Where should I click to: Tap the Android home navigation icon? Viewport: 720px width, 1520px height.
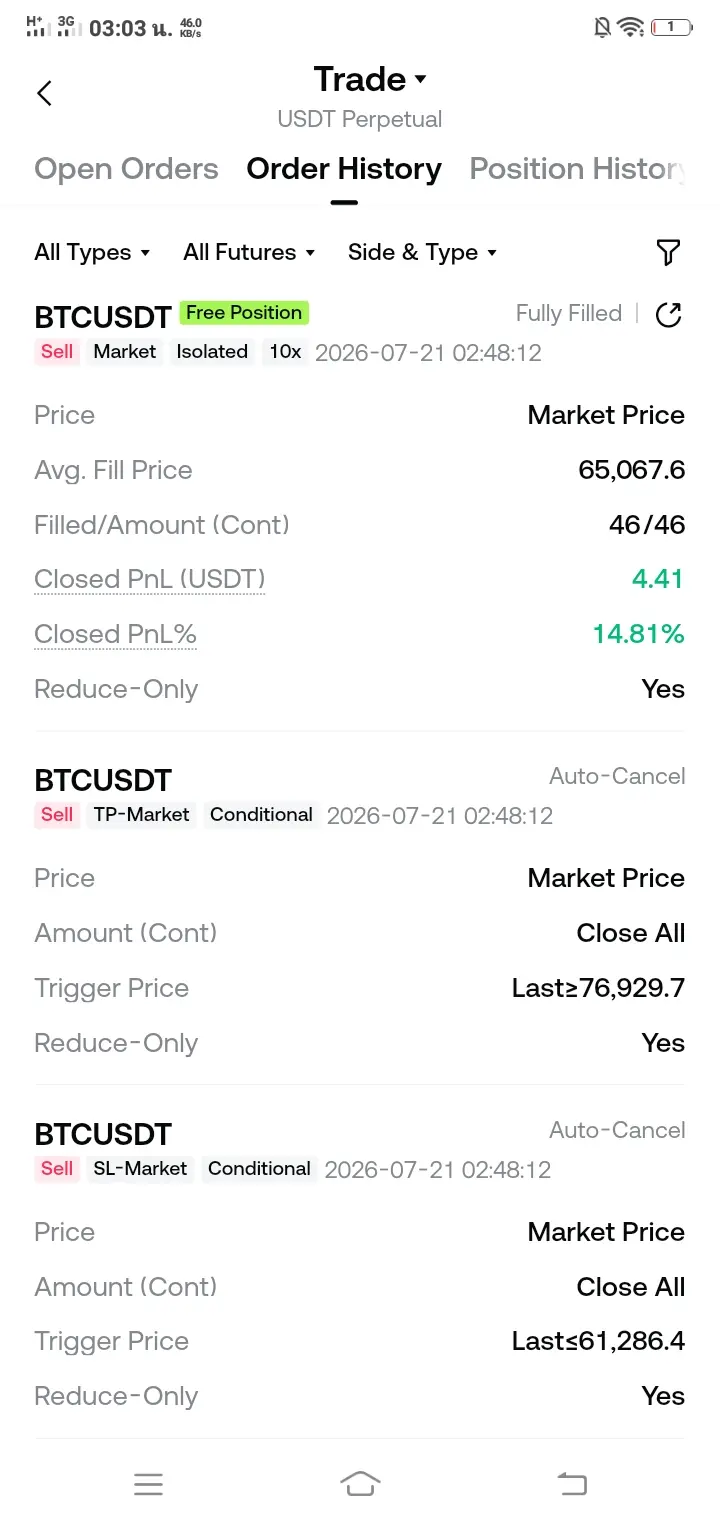coord(360,1484)
